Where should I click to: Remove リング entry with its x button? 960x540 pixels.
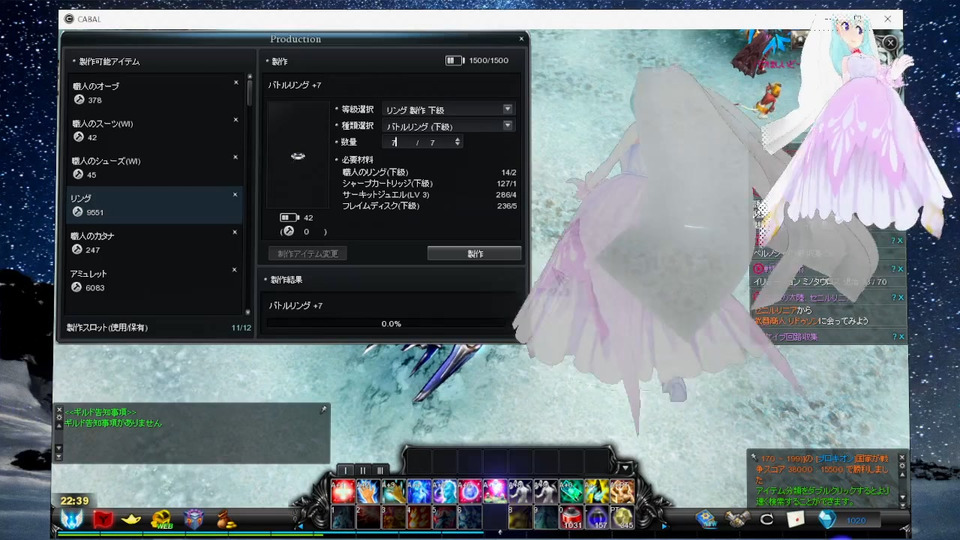point(235,195)
